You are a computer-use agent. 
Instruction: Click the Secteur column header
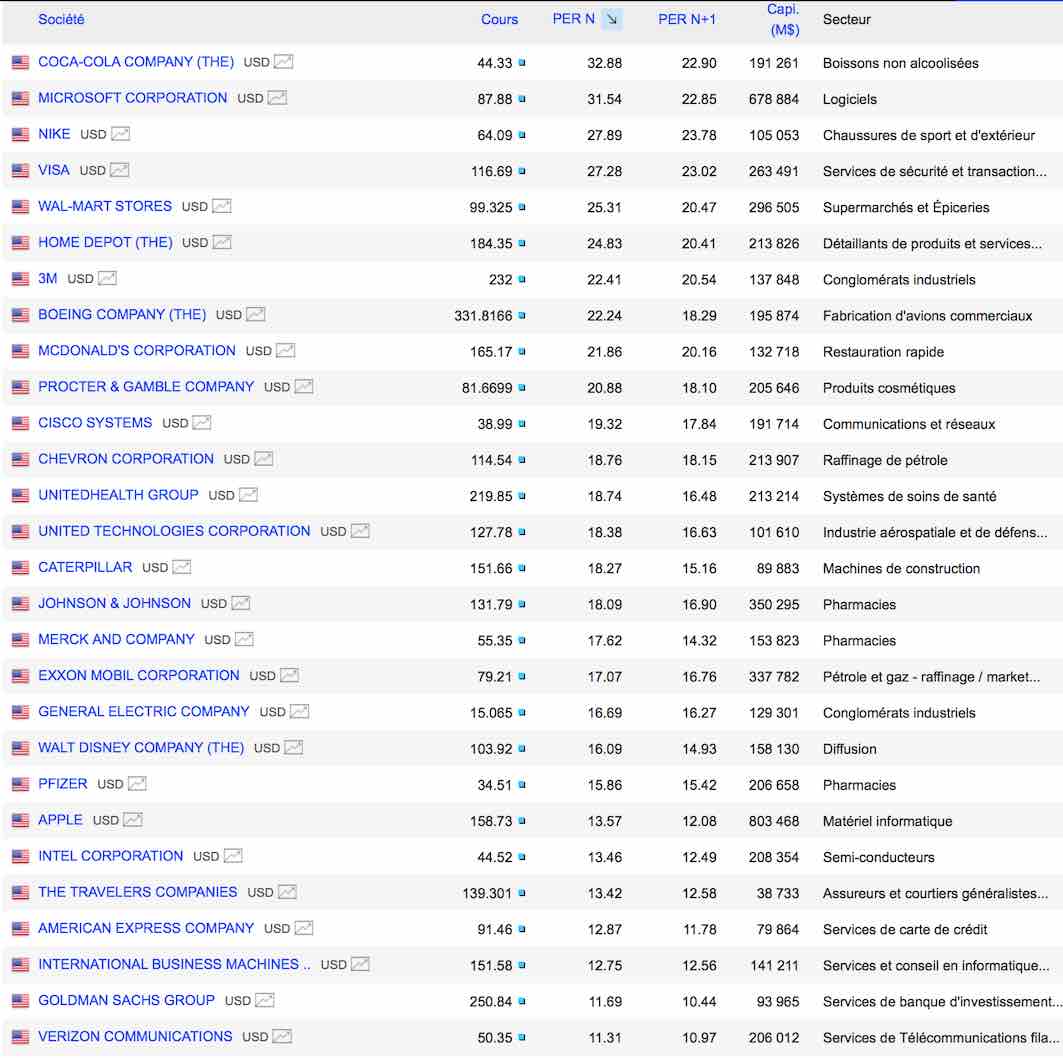point(847,19)
